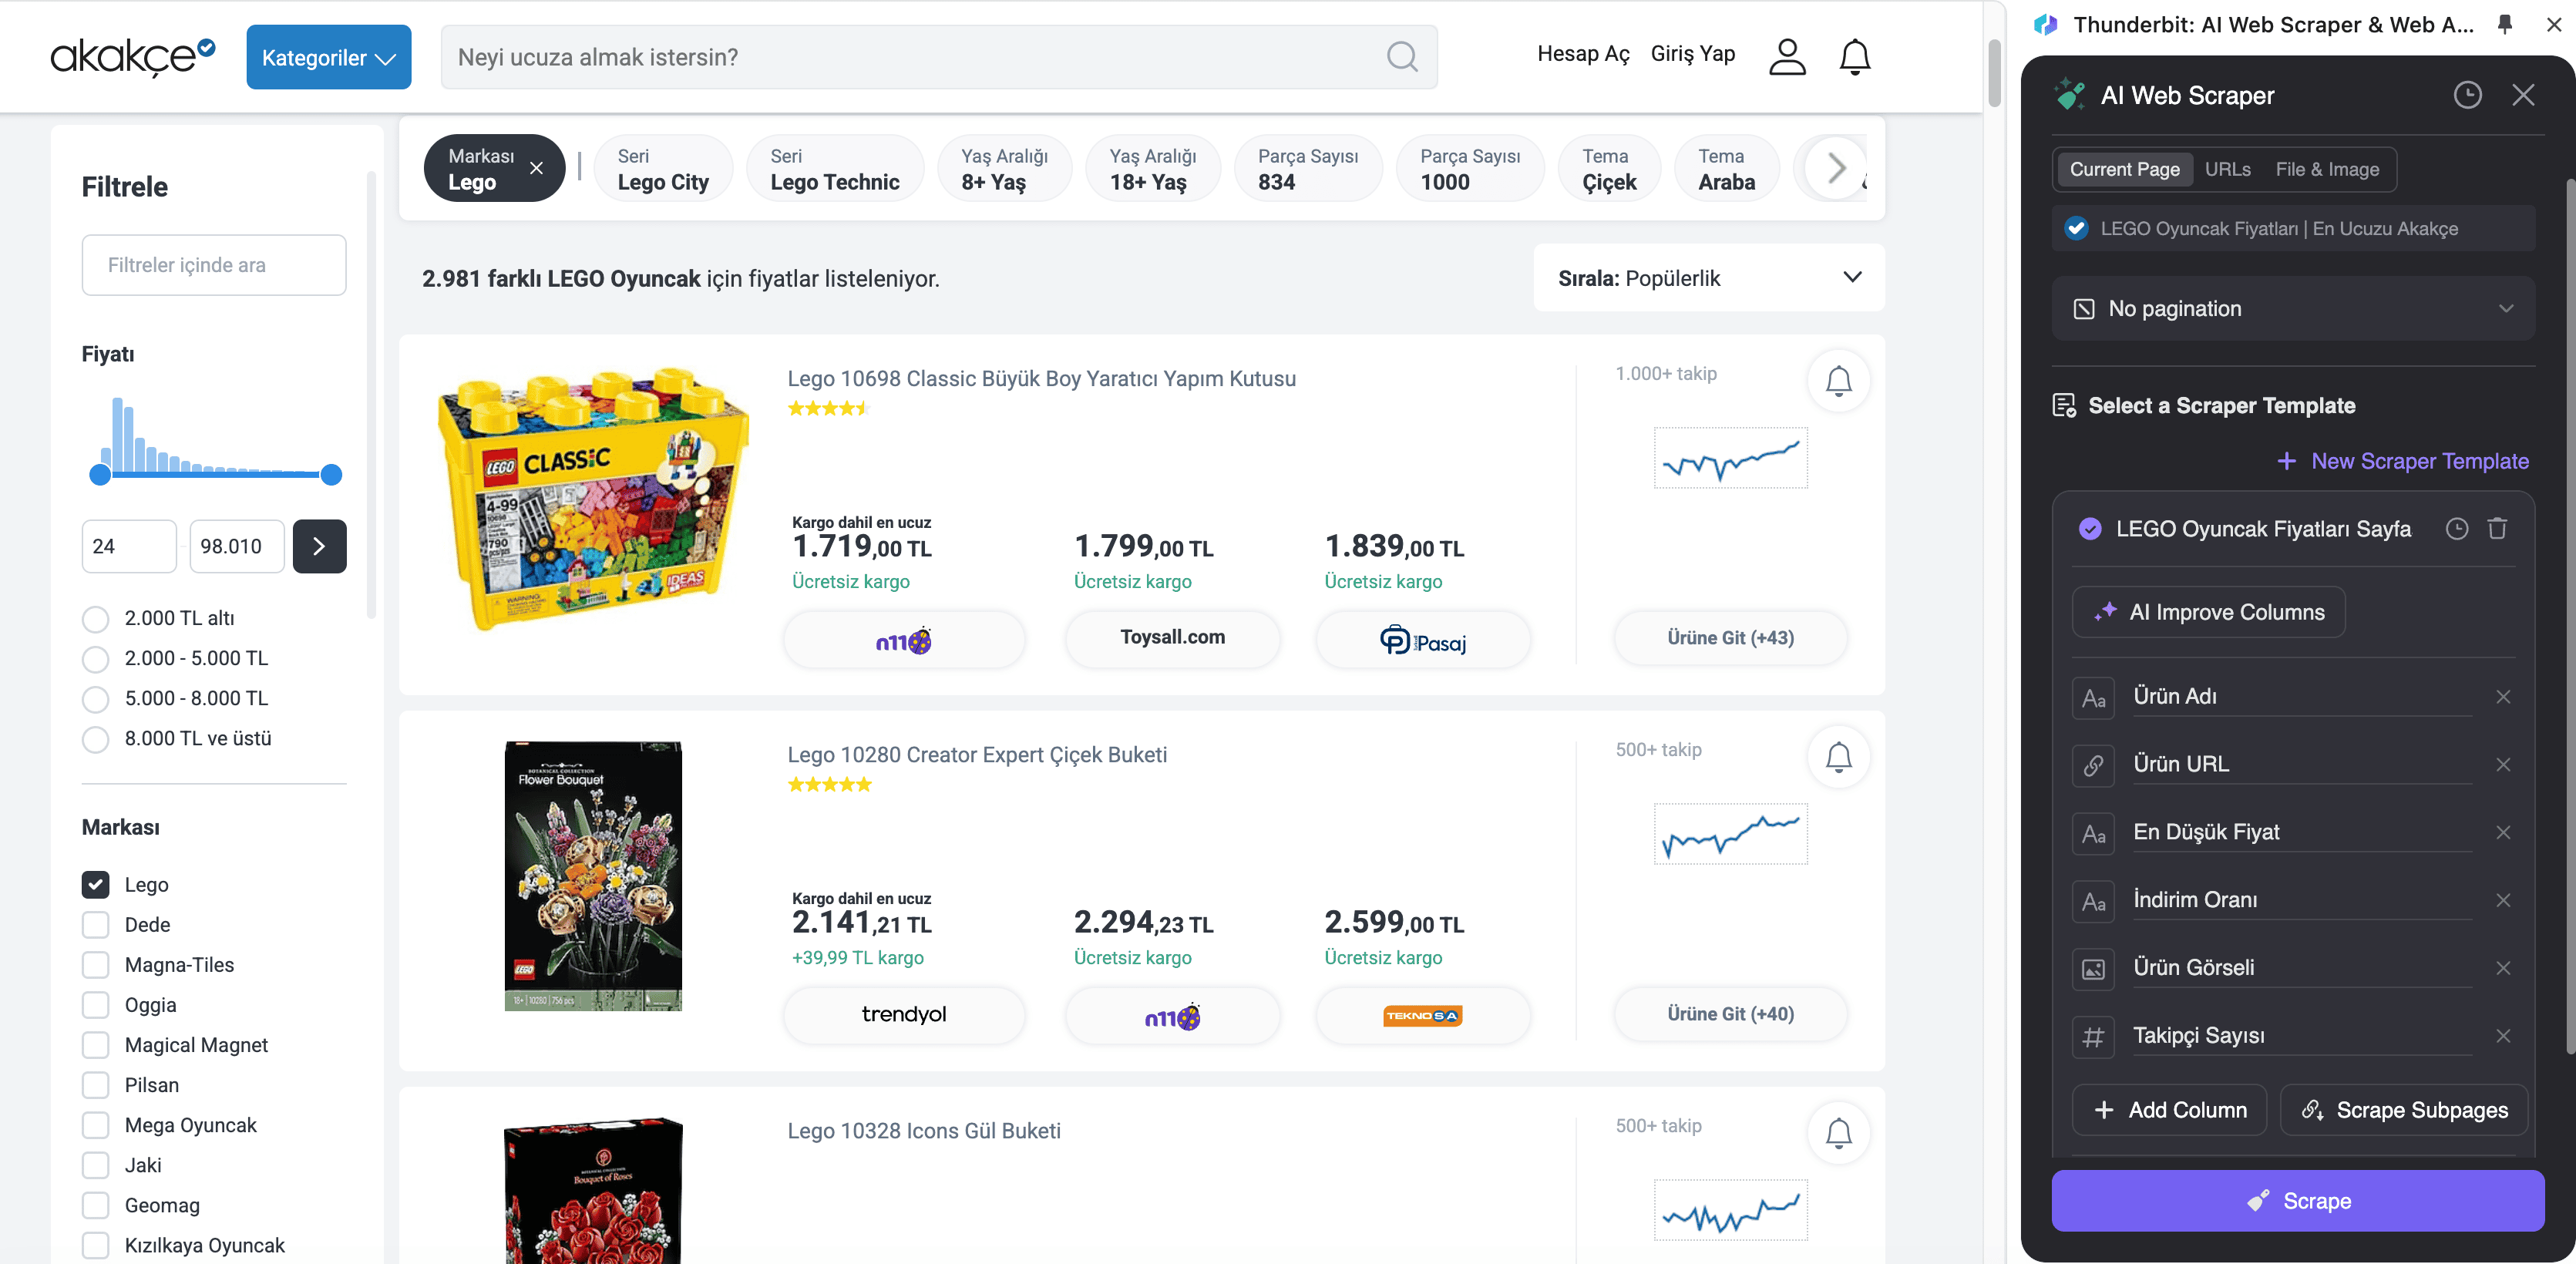Switch to the URLs tab
The height and width of the screenshot is (1264, 2576).
(x=2227, y=169)
